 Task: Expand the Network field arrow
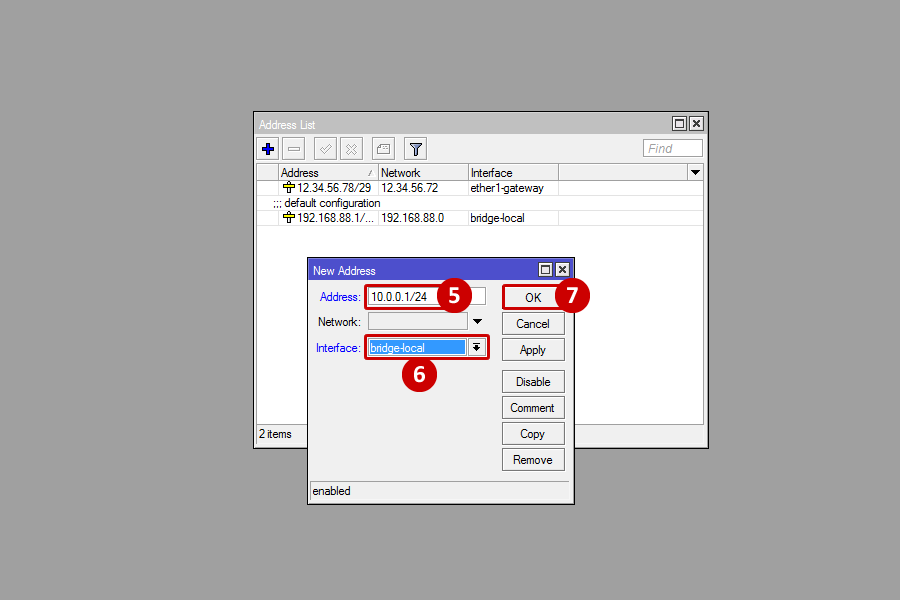(478, 322)
